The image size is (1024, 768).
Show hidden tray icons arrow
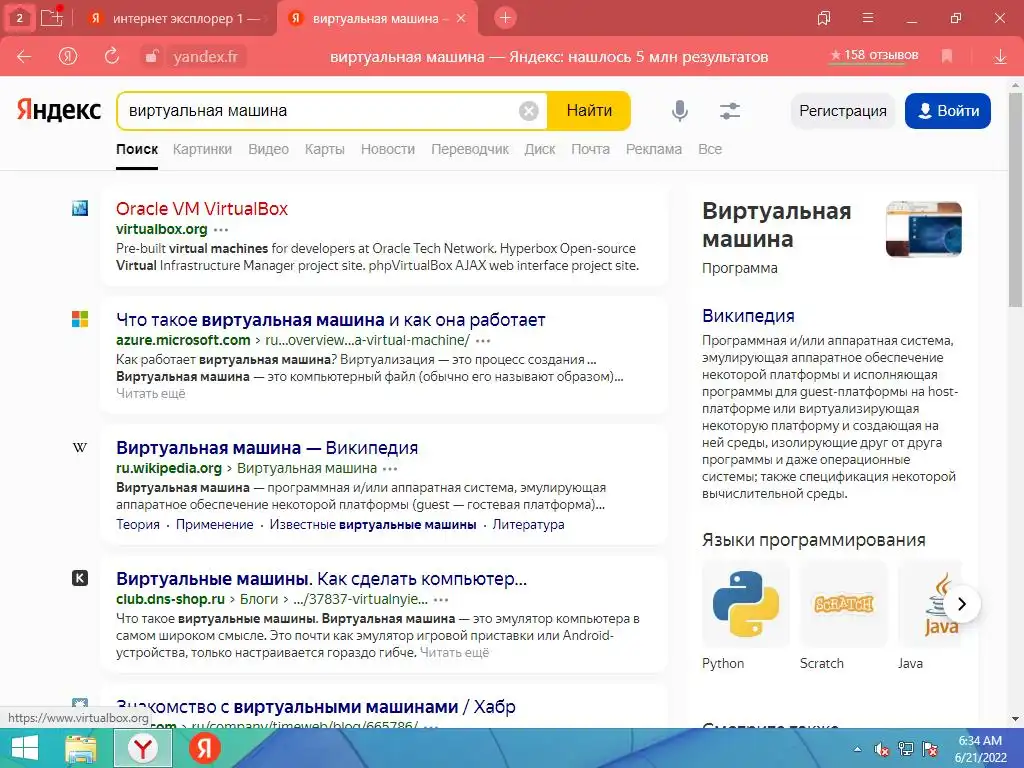(x=857, y=750)
